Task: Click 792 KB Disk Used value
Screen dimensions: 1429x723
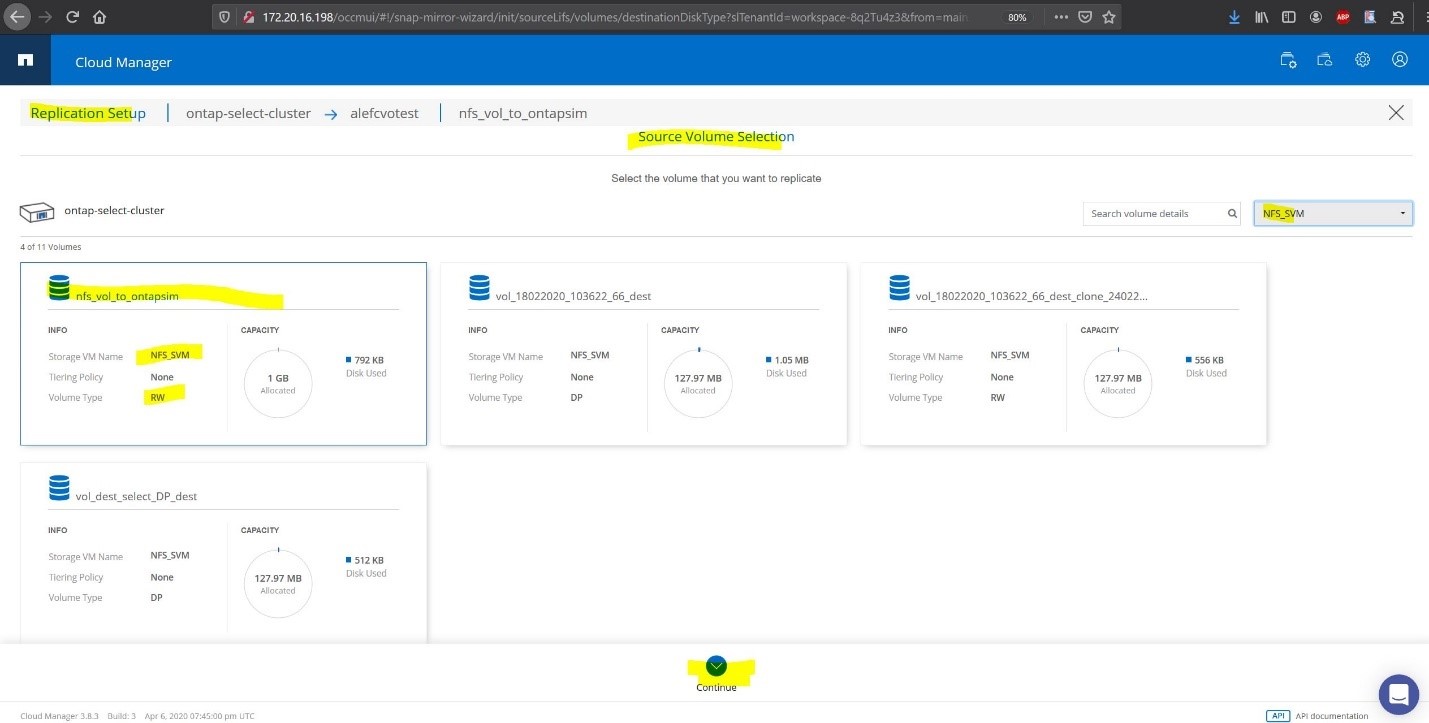Action: click(x=370, y=360)
